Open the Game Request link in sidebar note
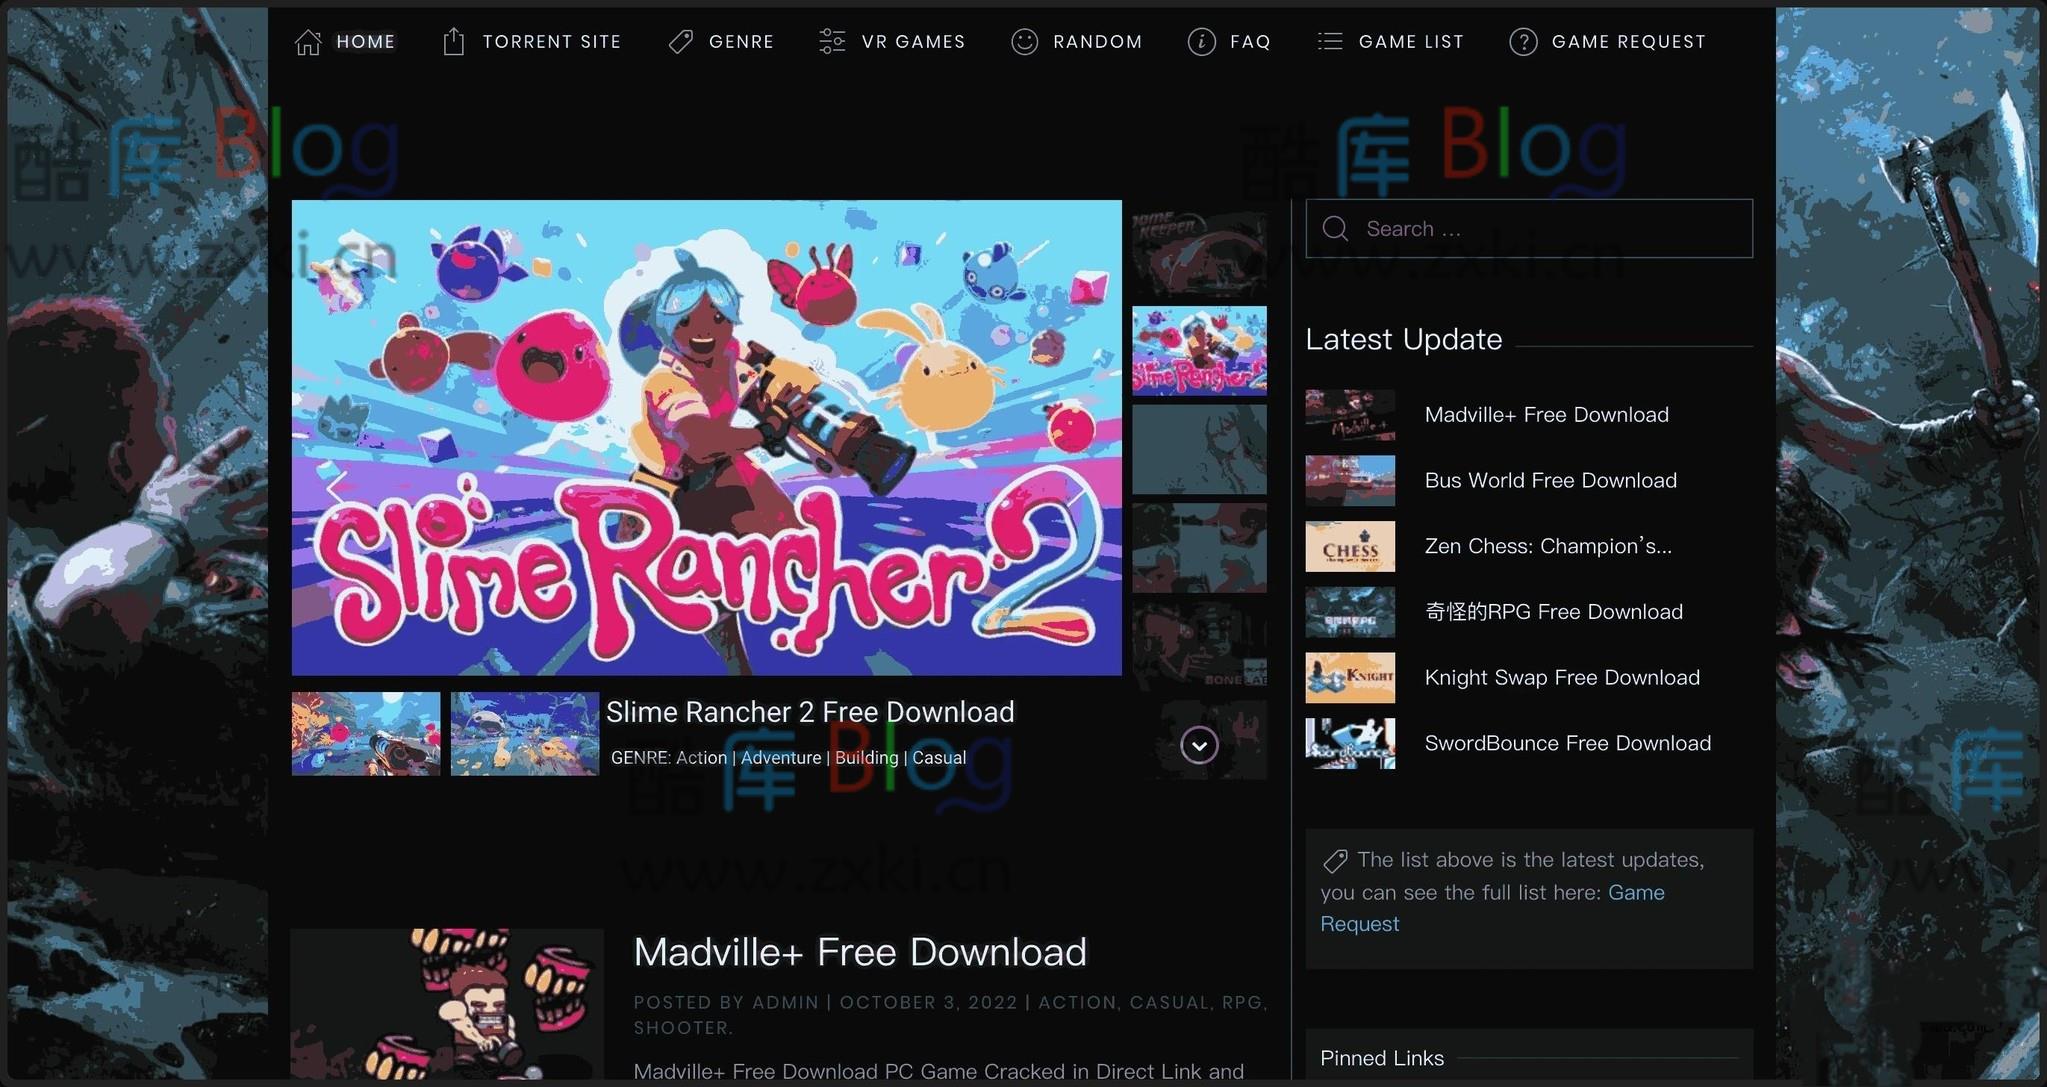2047x1087 pixels. click(x=1636, y=893)
